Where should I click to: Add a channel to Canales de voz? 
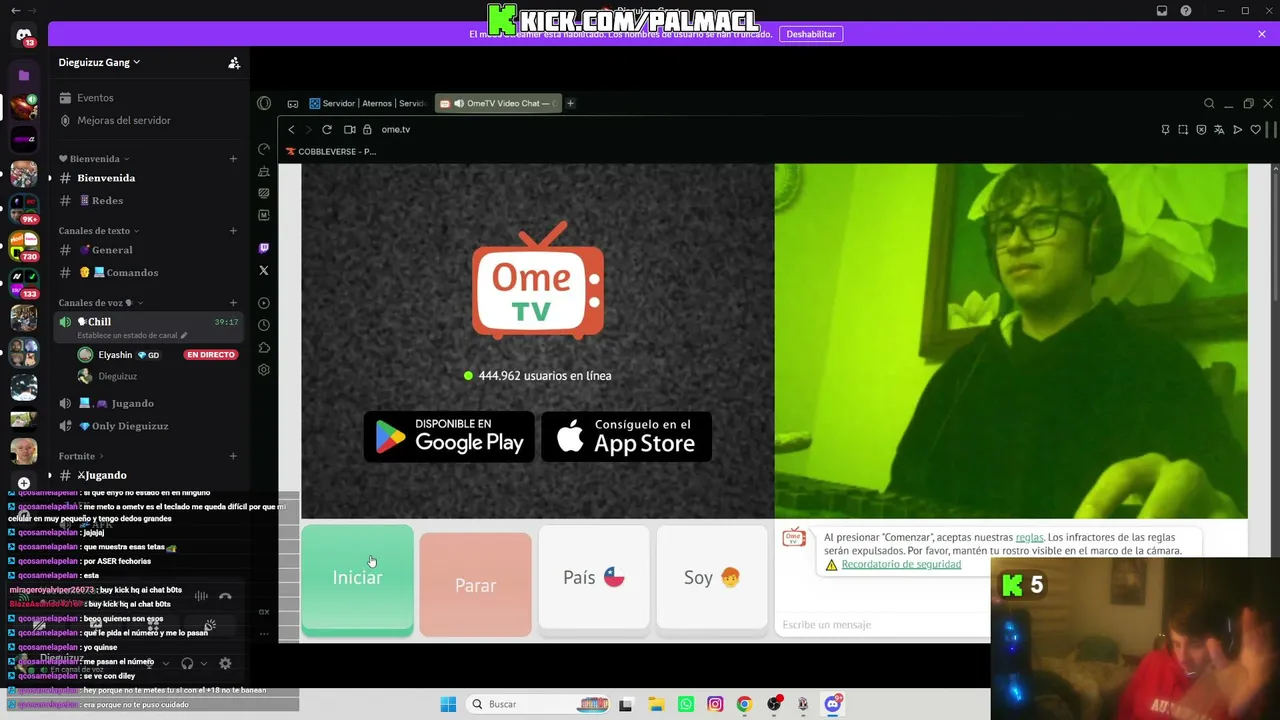click(233, 303)
